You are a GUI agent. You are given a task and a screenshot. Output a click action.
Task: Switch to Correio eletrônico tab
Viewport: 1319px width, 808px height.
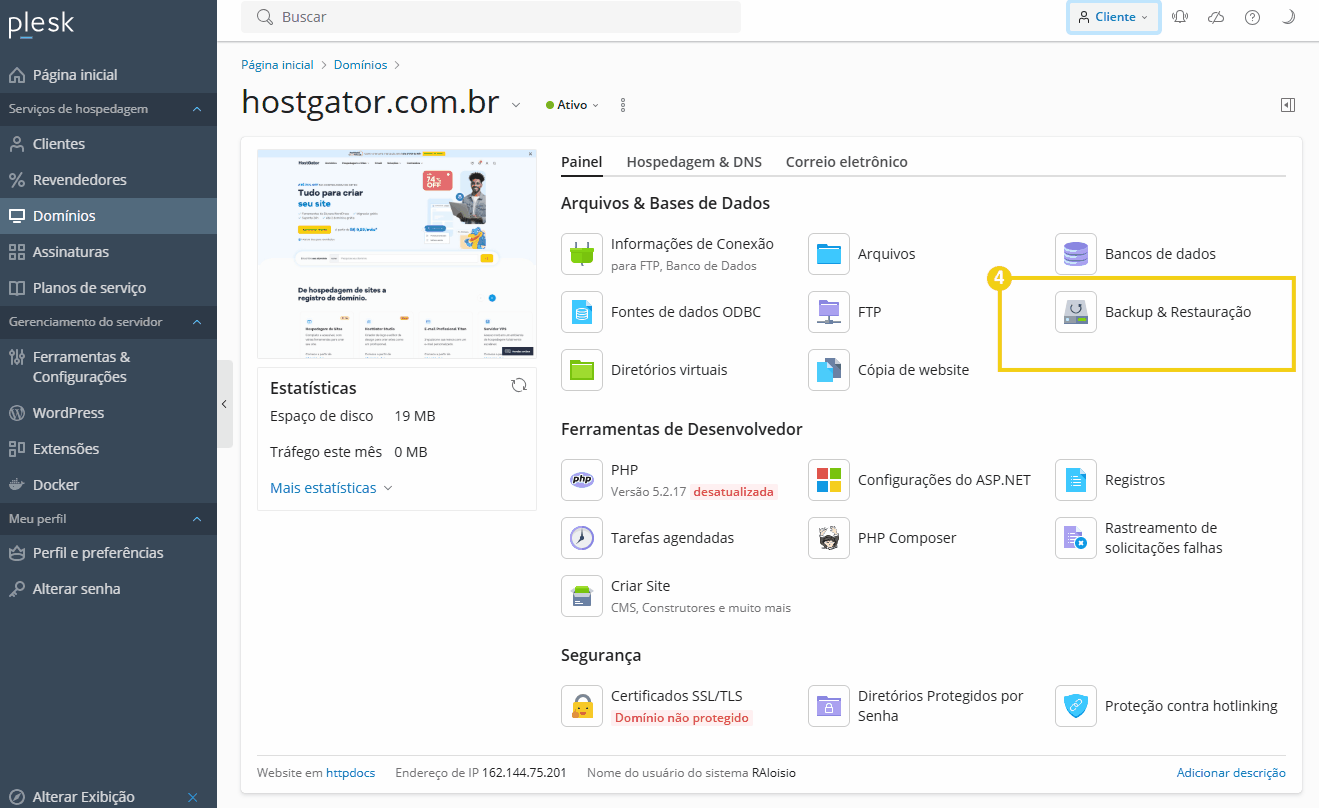tap(847, 162)
